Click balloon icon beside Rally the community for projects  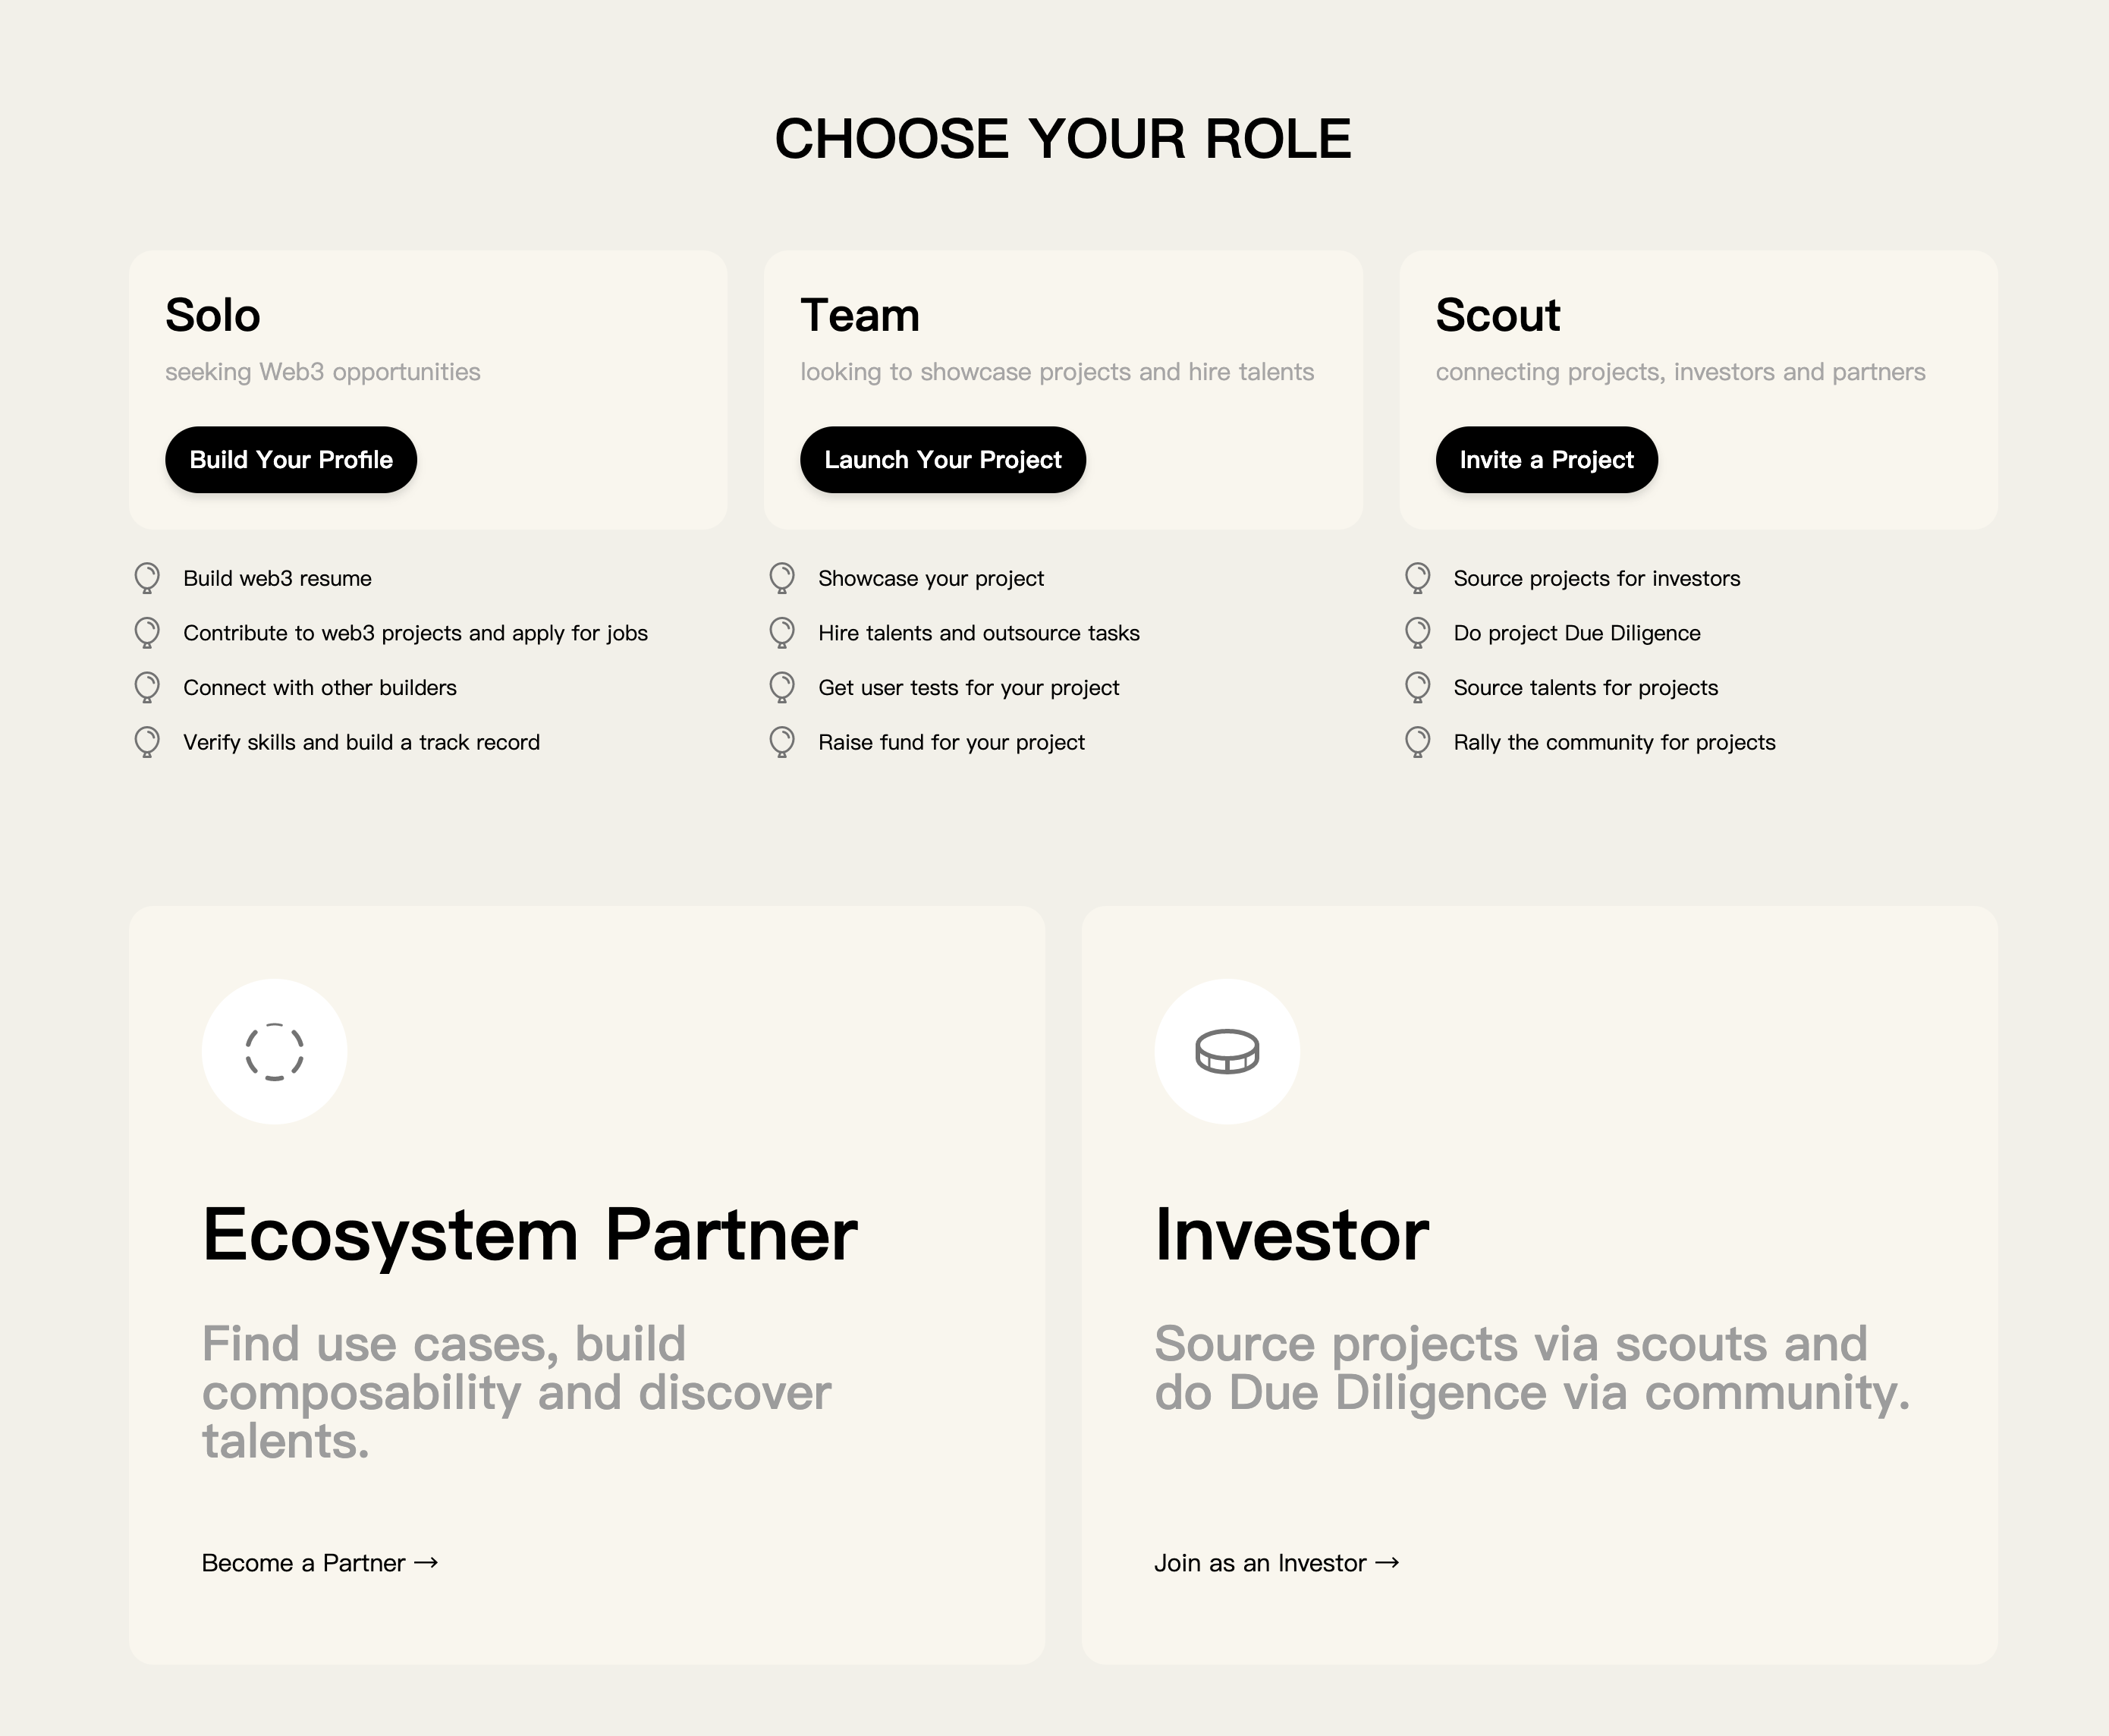1417,742
